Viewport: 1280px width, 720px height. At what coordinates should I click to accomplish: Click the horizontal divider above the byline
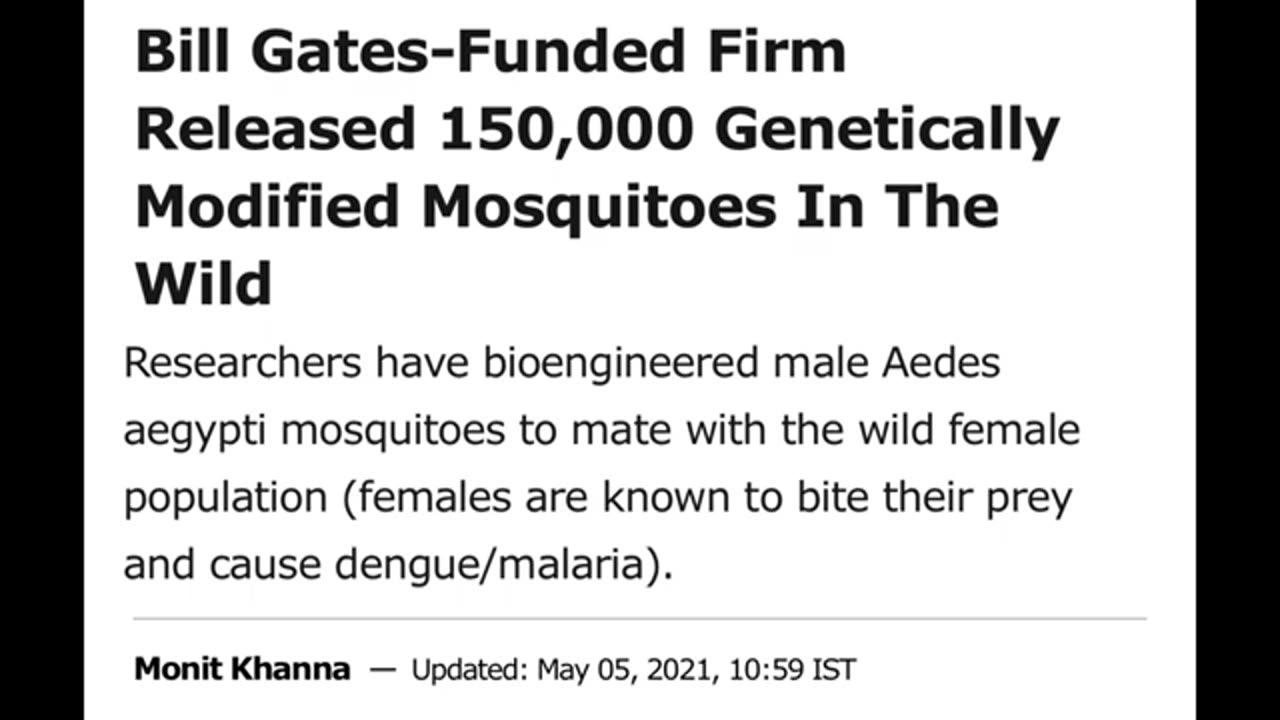point(640,619)
